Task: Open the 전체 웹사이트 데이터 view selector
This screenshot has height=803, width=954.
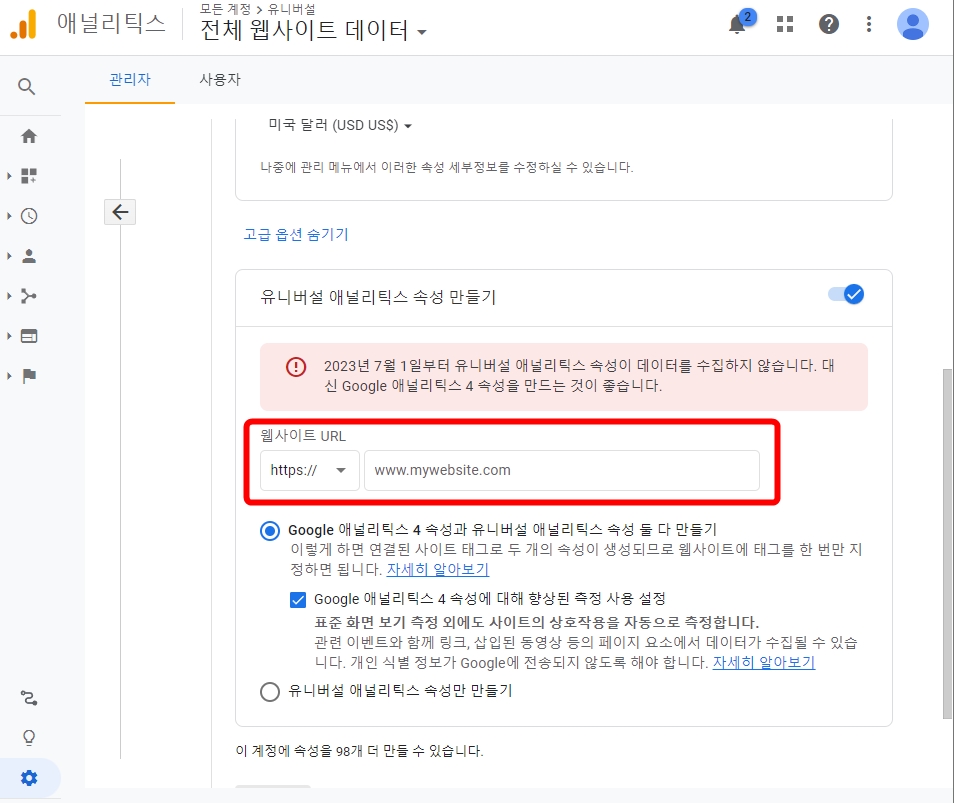Action: point(313,30)
